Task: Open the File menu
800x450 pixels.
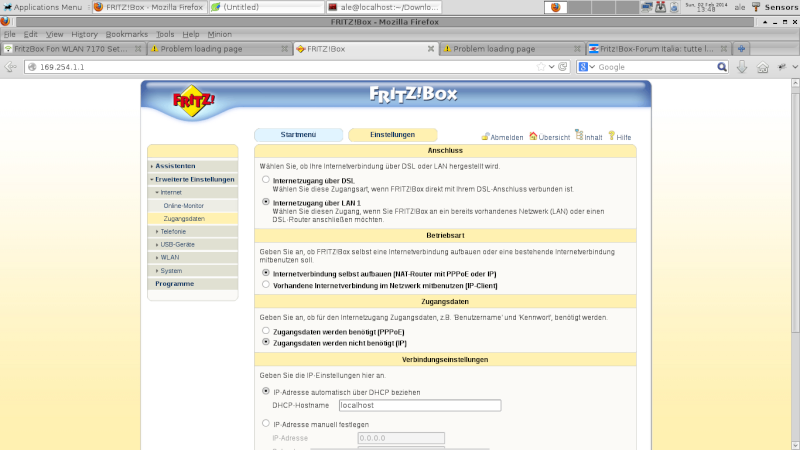Action: 10,34
